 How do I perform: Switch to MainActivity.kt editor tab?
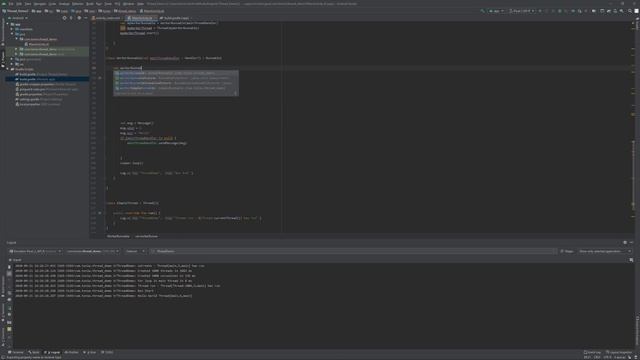point(141,18)
